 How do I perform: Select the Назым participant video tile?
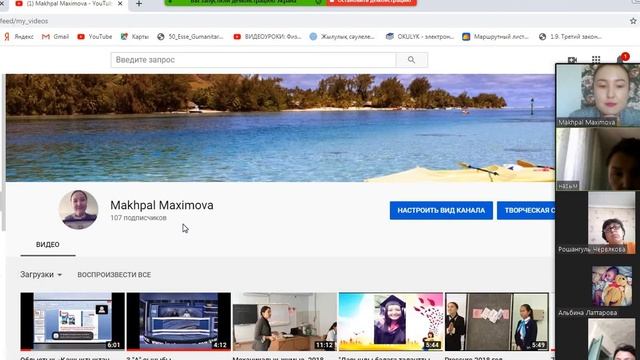598,159
